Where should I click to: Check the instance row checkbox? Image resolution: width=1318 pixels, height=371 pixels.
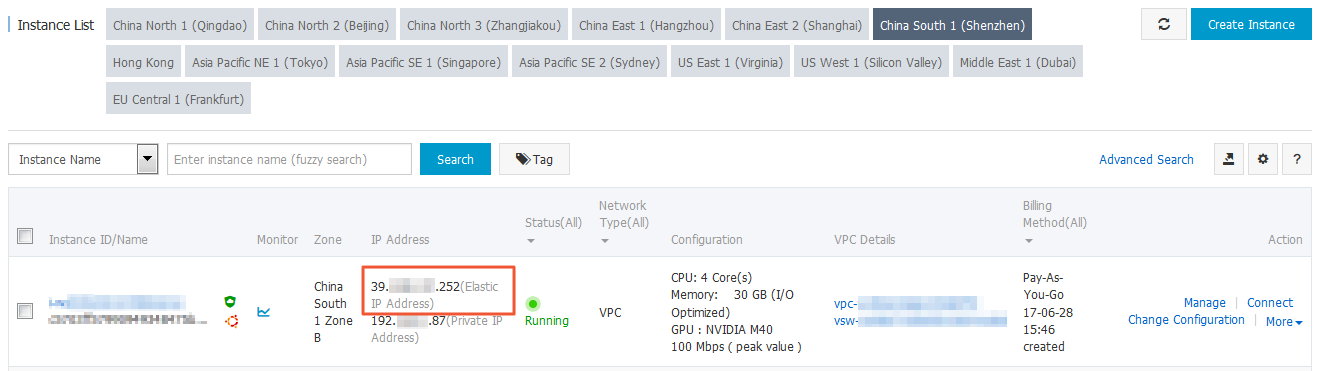click(26, 311)
